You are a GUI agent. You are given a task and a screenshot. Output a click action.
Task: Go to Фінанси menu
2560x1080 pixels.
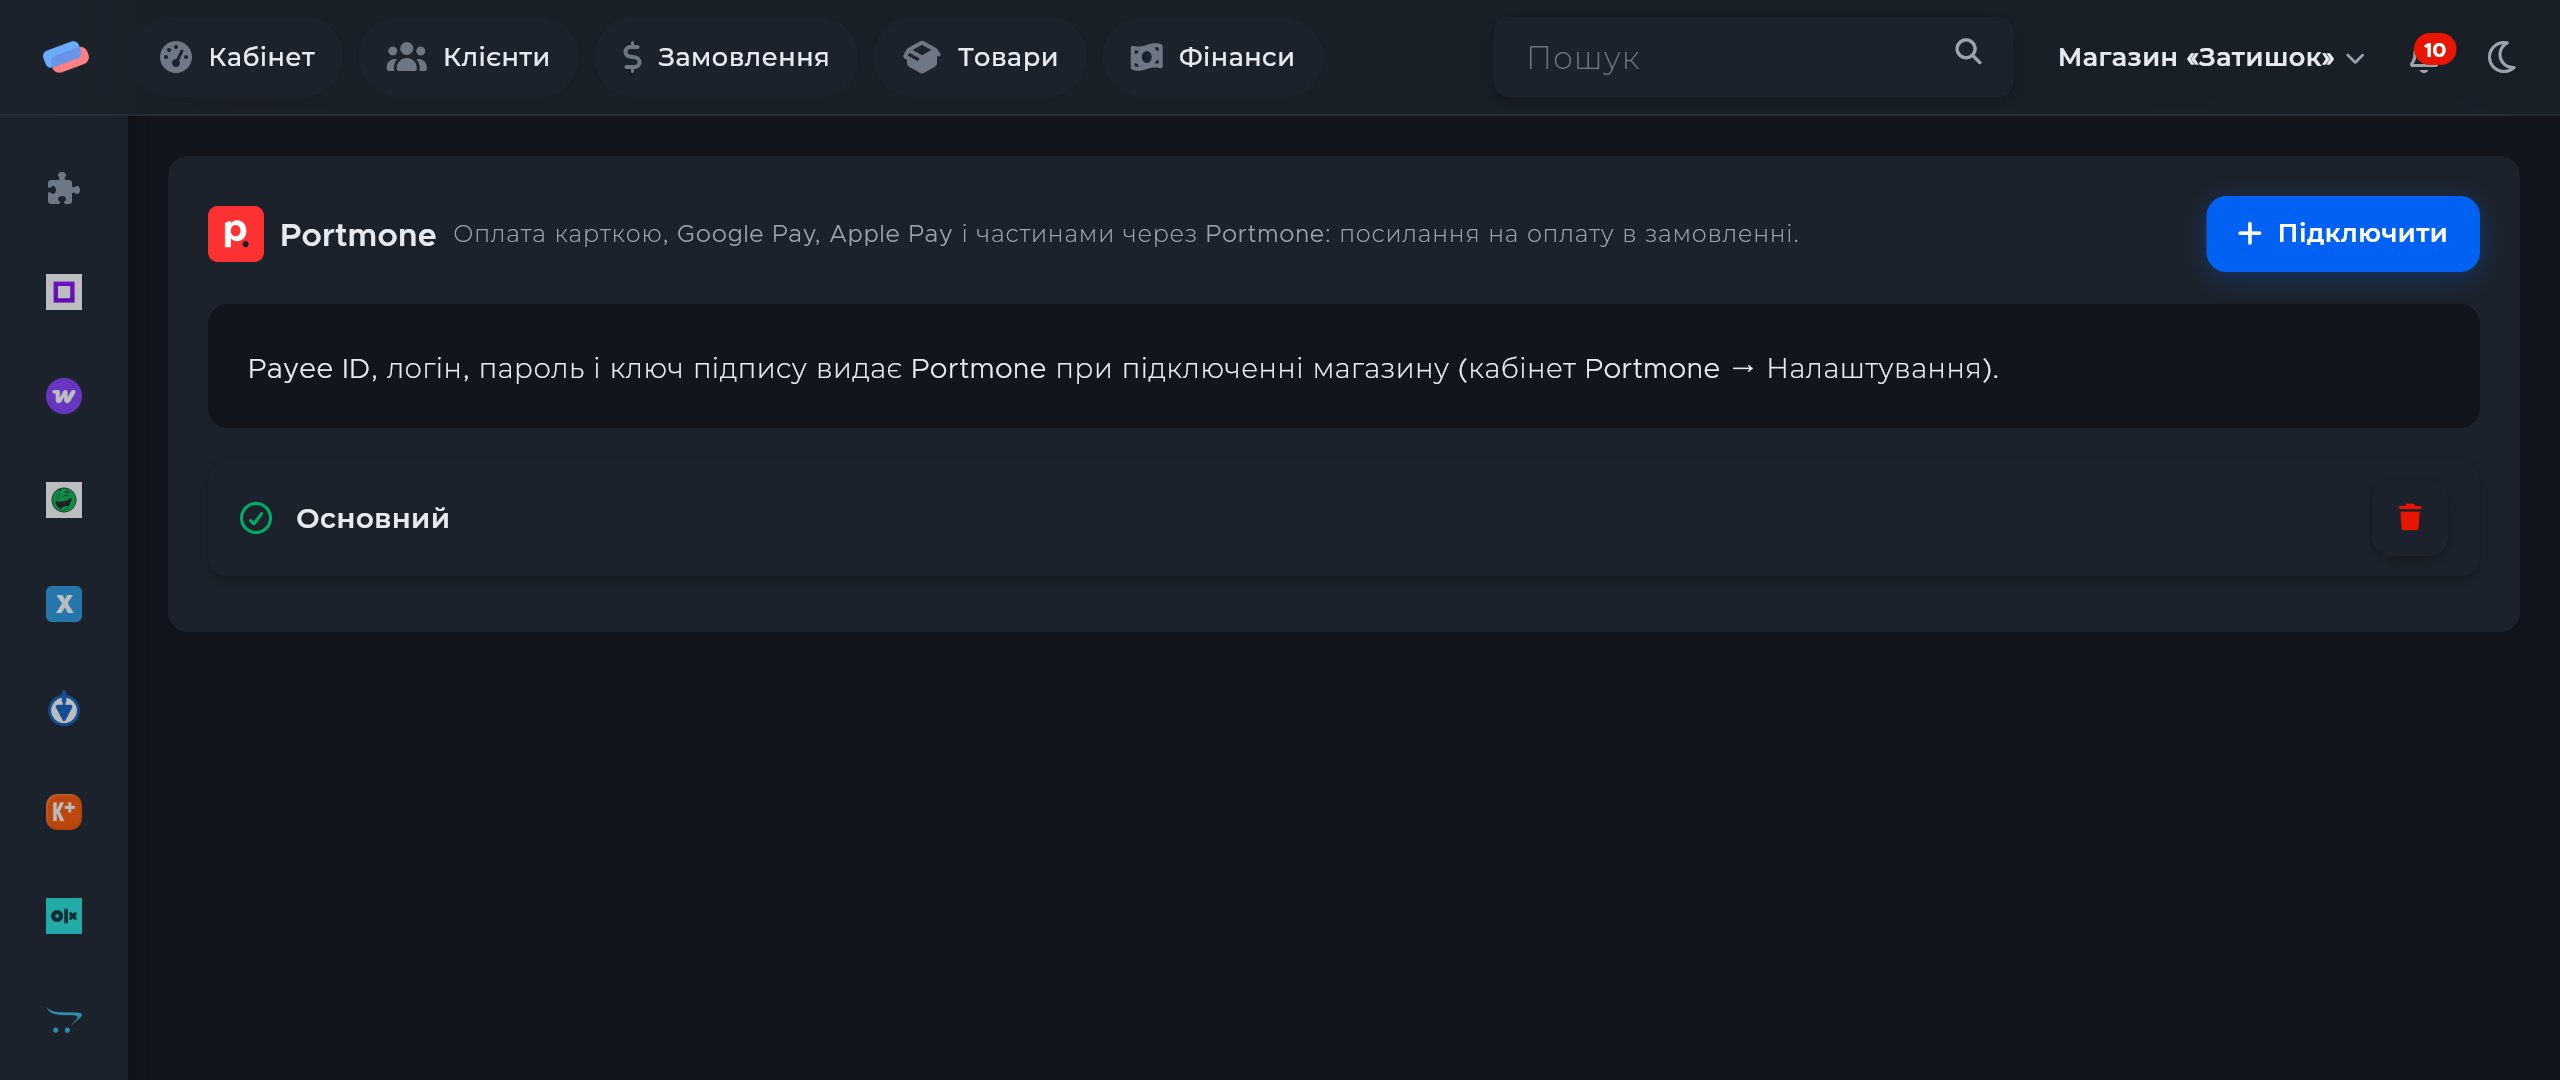(x=1212, y=57)
